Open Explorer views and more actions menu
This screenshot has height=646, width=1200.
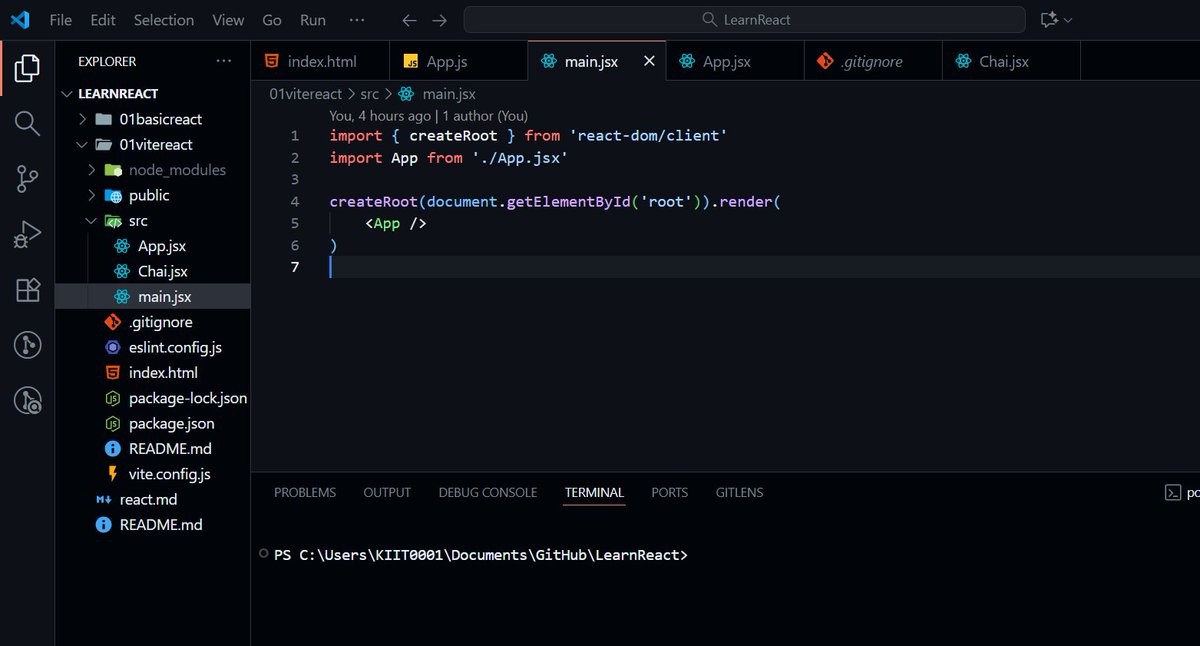[223, 61]
